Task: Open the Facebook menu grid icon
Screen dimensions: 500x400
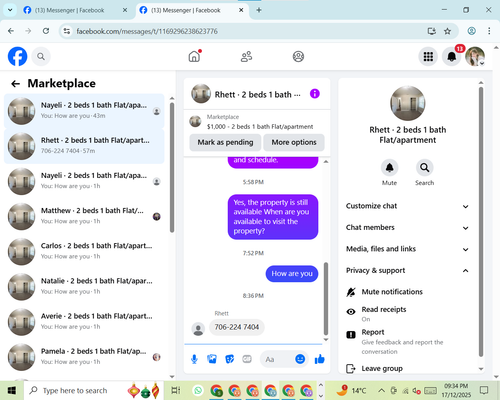Action: pos(428,56)
